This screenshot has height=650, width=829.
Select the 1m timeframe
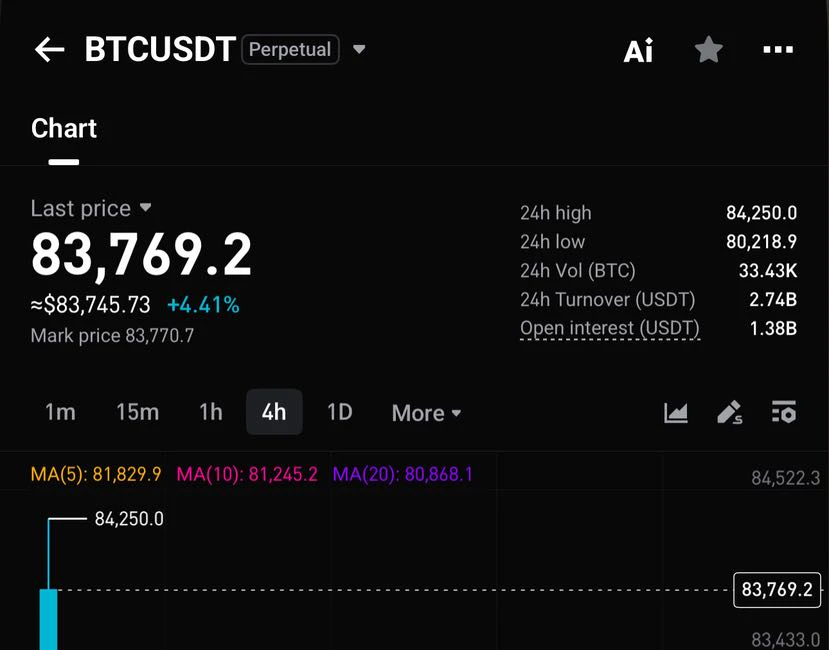(x=60, y=413)
